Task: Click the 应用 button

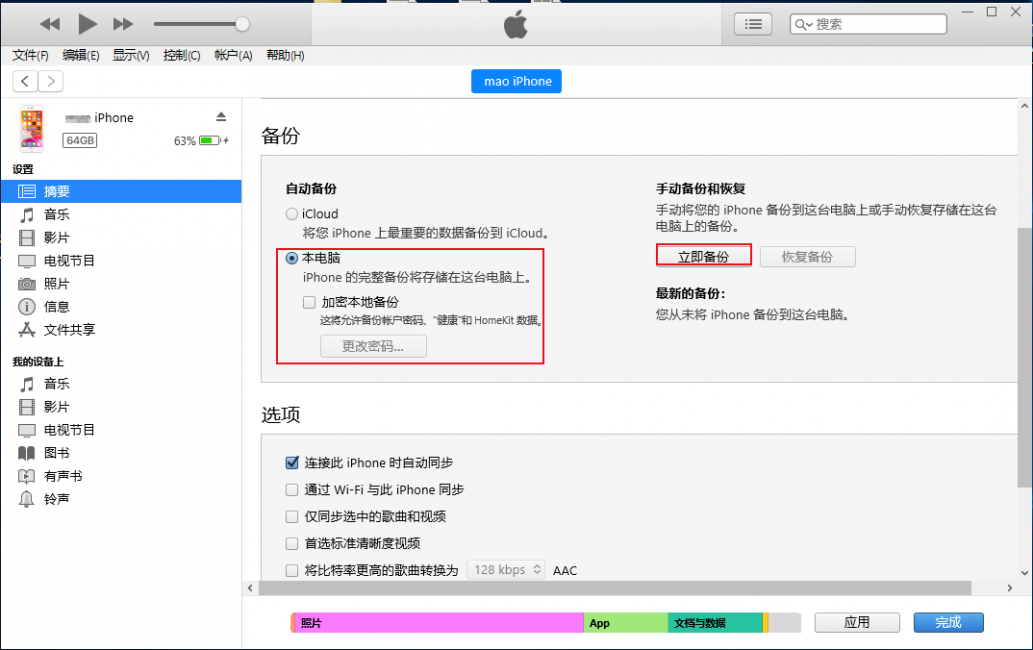Action: point(857,622)
